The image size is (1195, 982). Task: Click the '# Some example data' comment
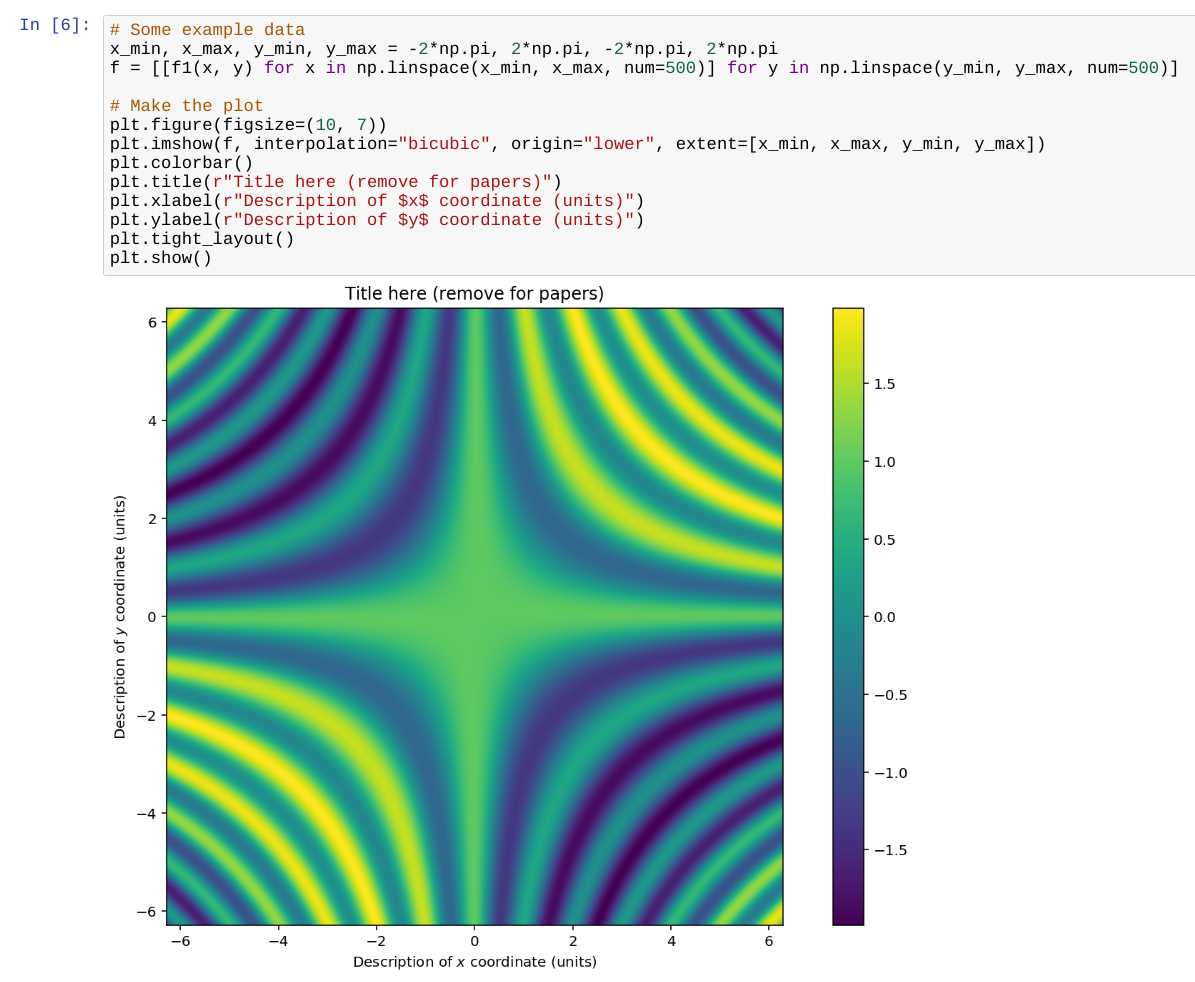click(x=207, y=31)
